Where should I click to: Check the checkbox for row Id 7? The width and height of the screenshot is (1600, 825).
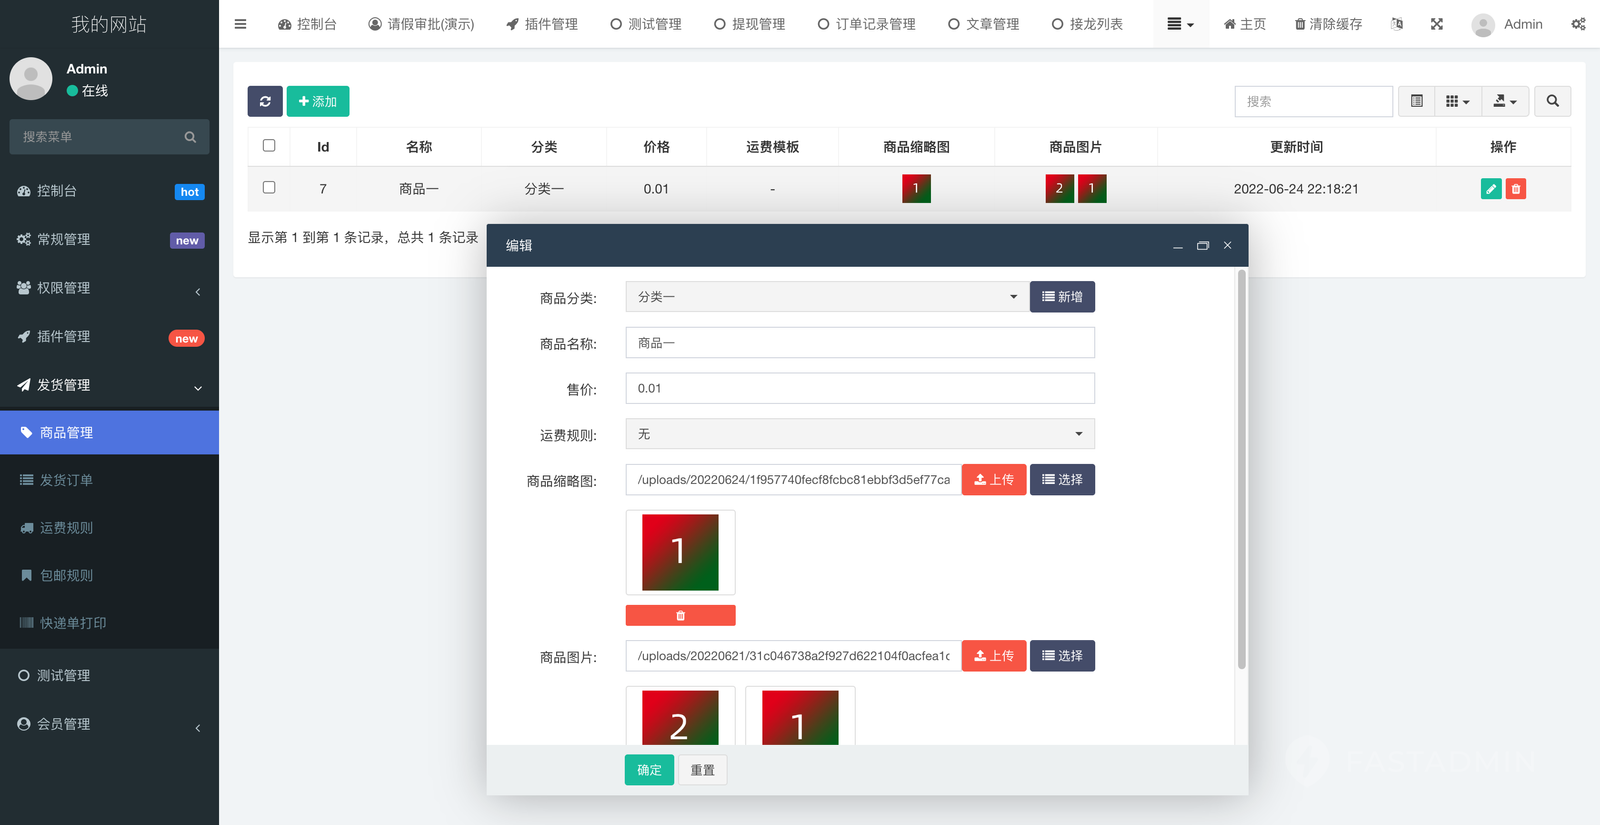coord(269,188)
